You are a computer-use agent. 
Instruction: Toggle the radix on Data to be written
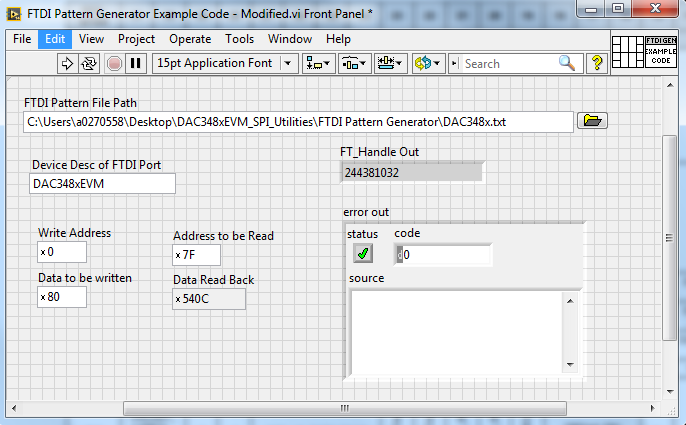(x=43, y=297)
